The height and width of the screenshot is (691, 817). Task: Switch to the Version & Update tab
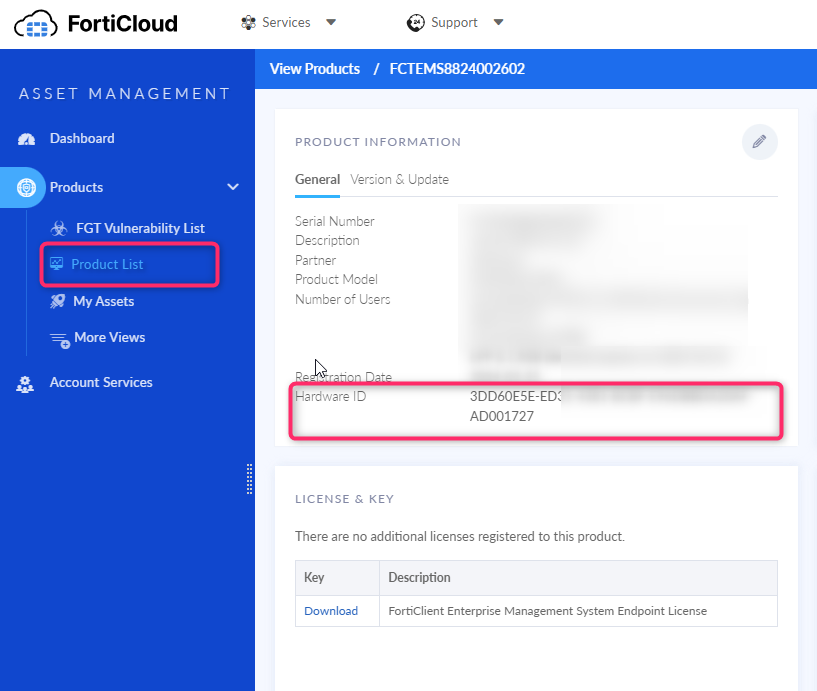(x=399, y=180)
